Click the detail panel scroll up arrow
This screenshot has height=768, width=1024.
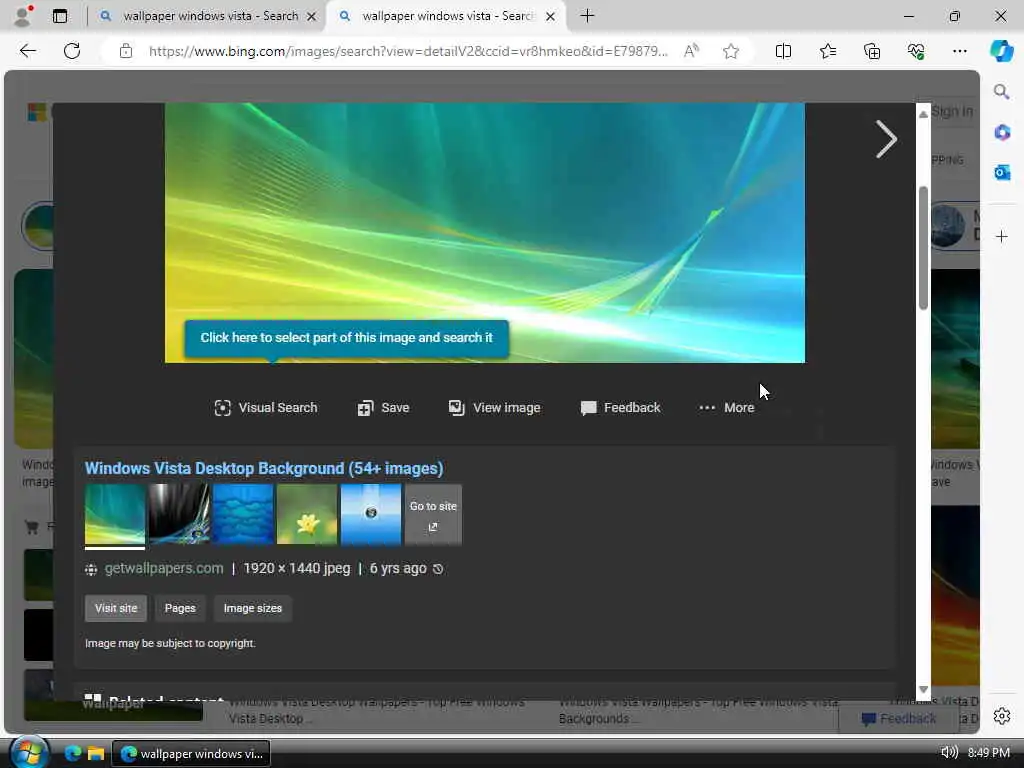point(923,114)
